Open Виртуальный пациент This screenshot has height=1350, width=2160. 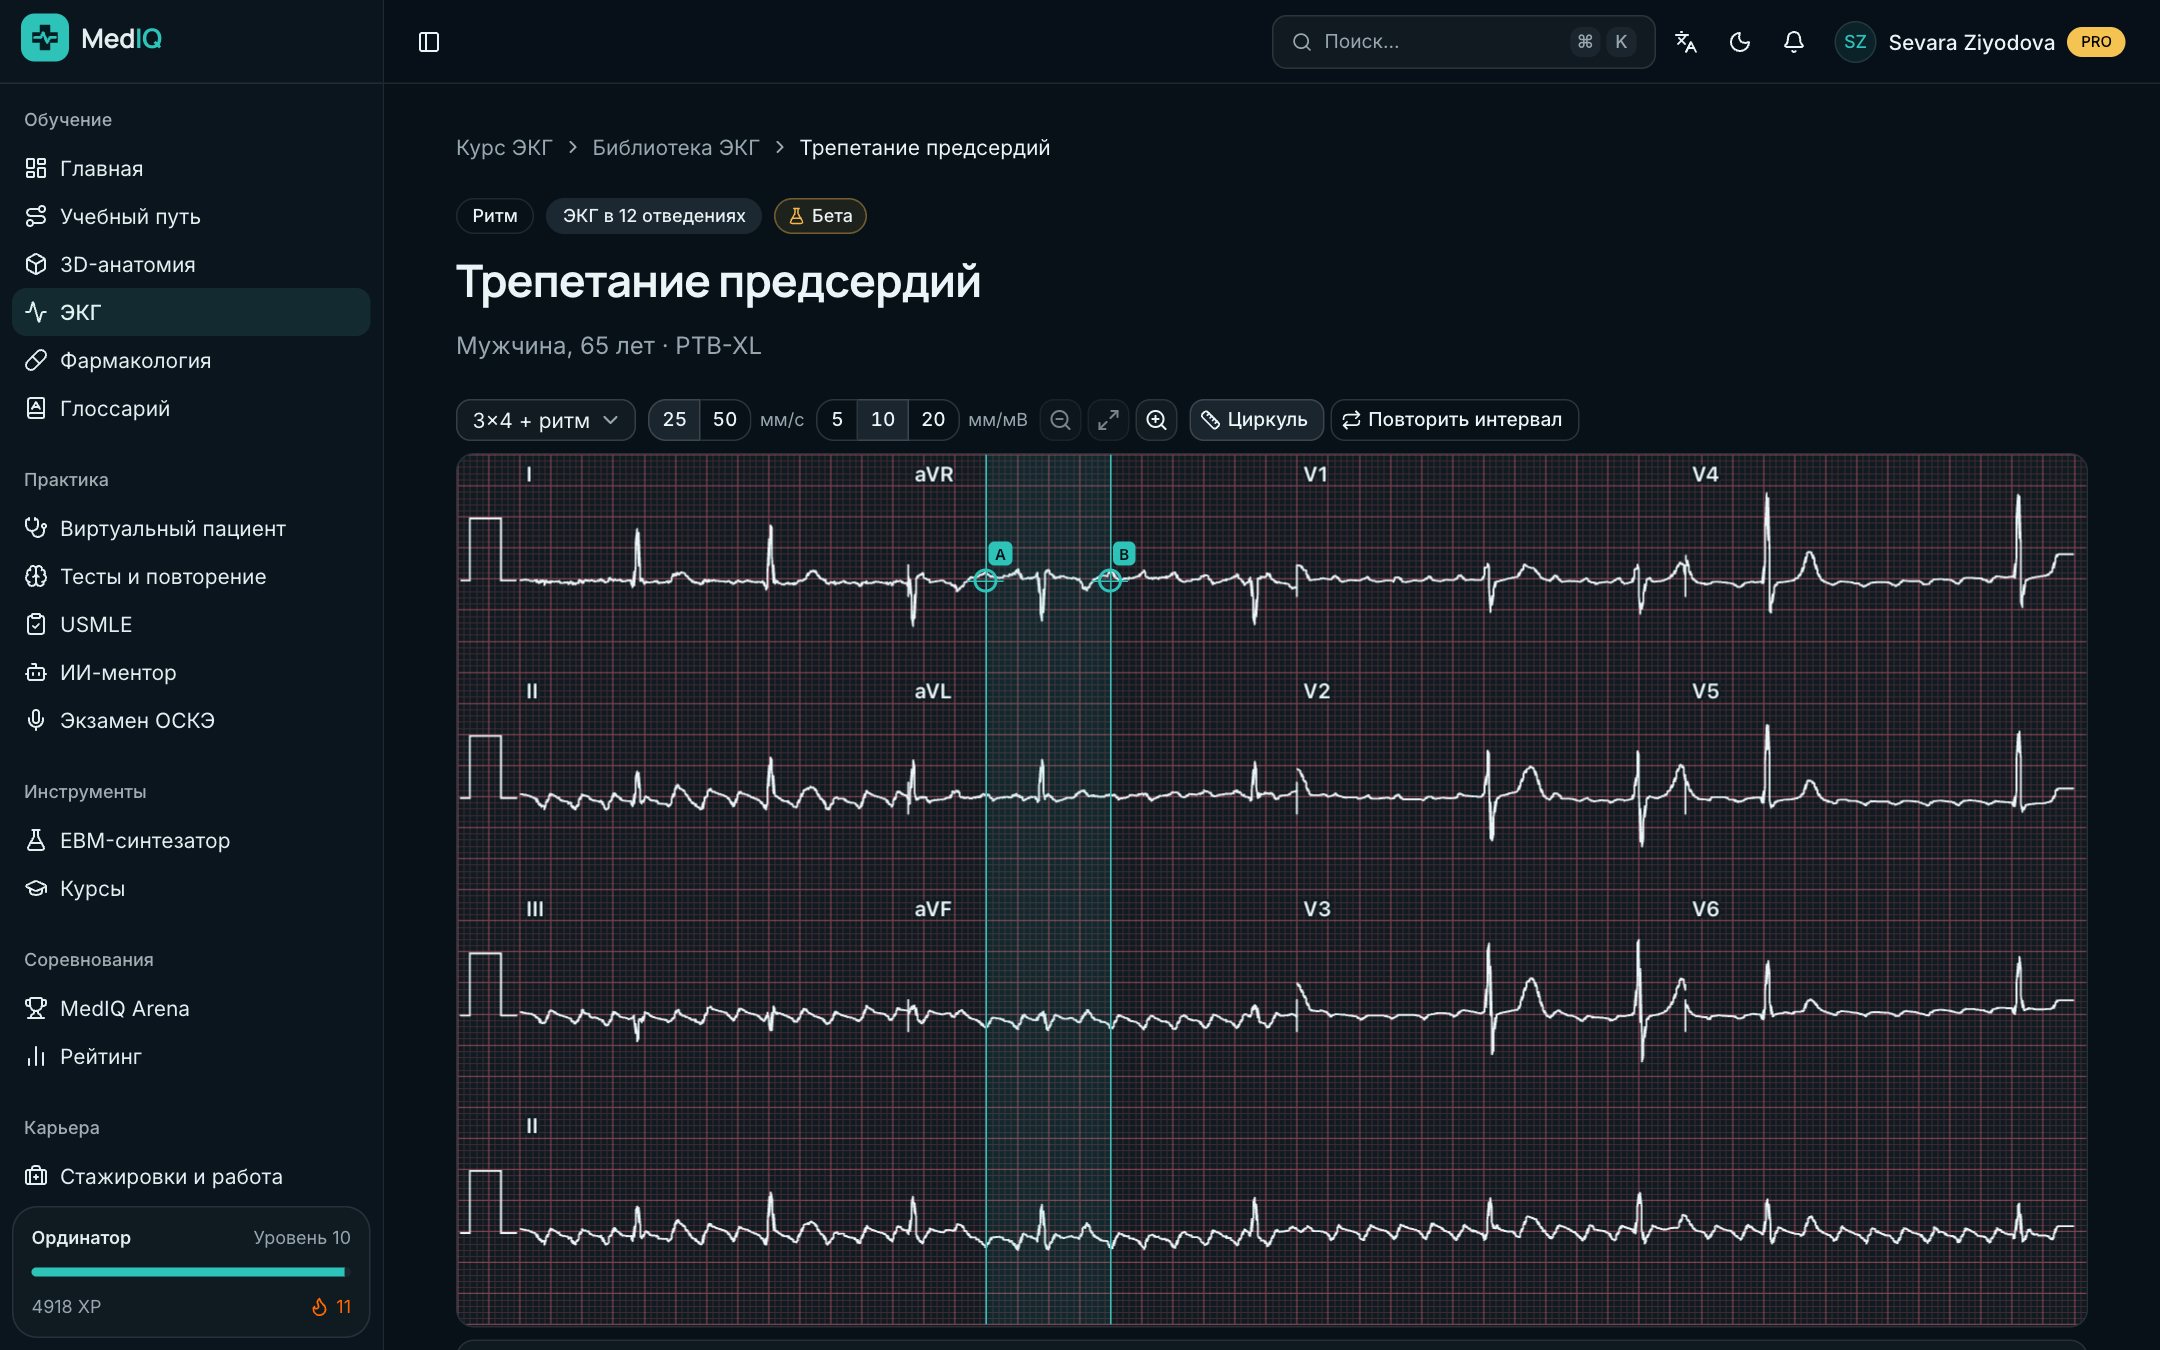191,528
